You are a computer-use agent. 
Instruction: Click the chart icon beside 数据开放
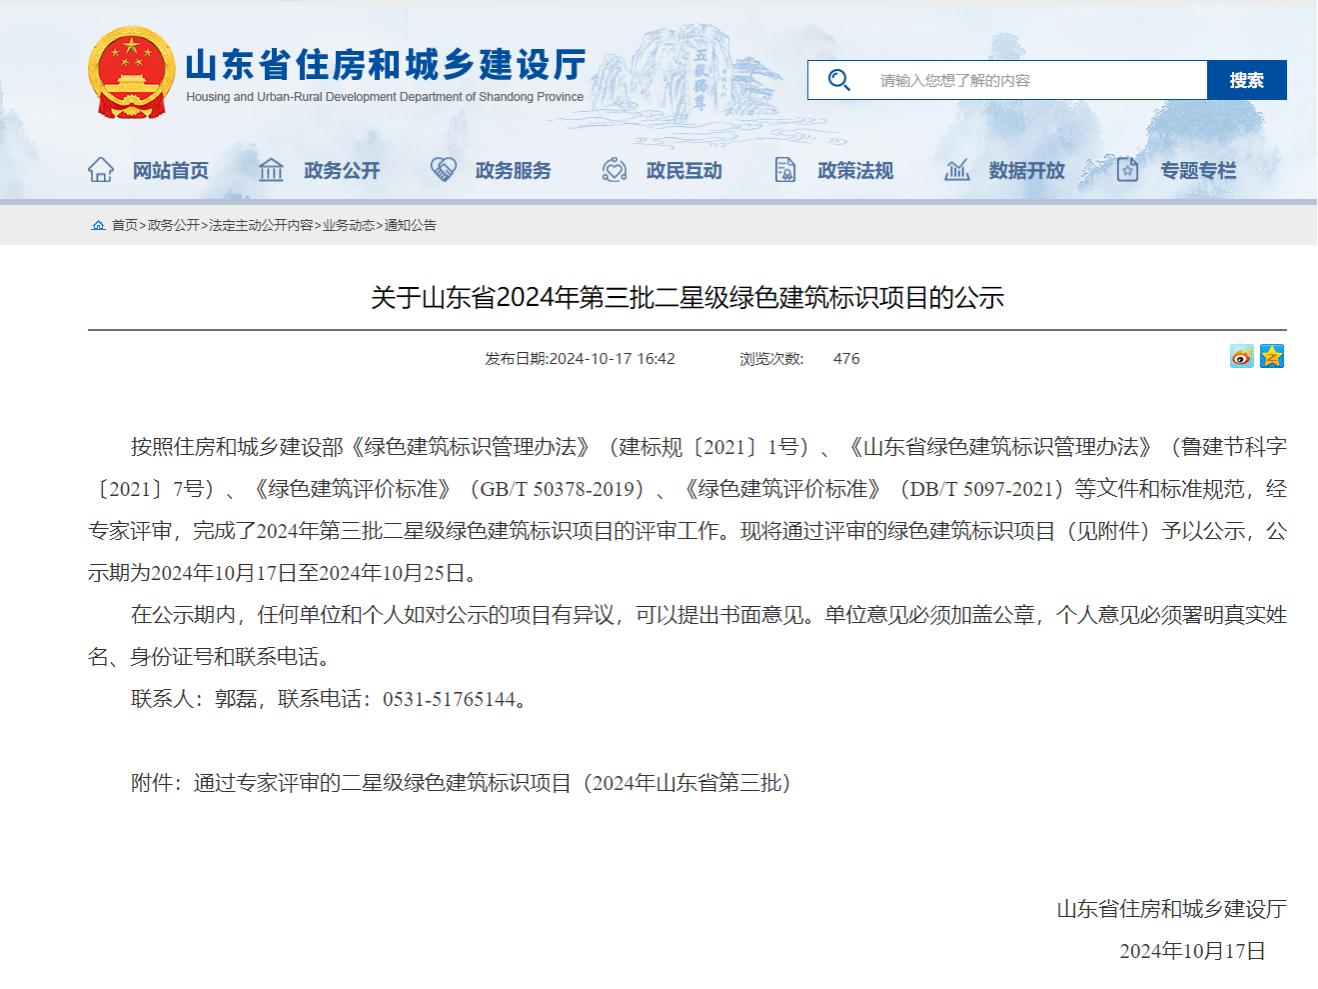click(957, 170)
